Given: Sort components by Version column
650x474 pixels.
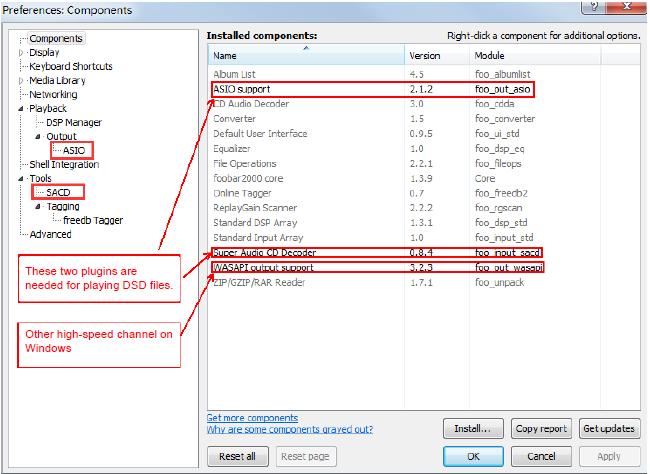Looking at the screenshot, I should (437, 55).
